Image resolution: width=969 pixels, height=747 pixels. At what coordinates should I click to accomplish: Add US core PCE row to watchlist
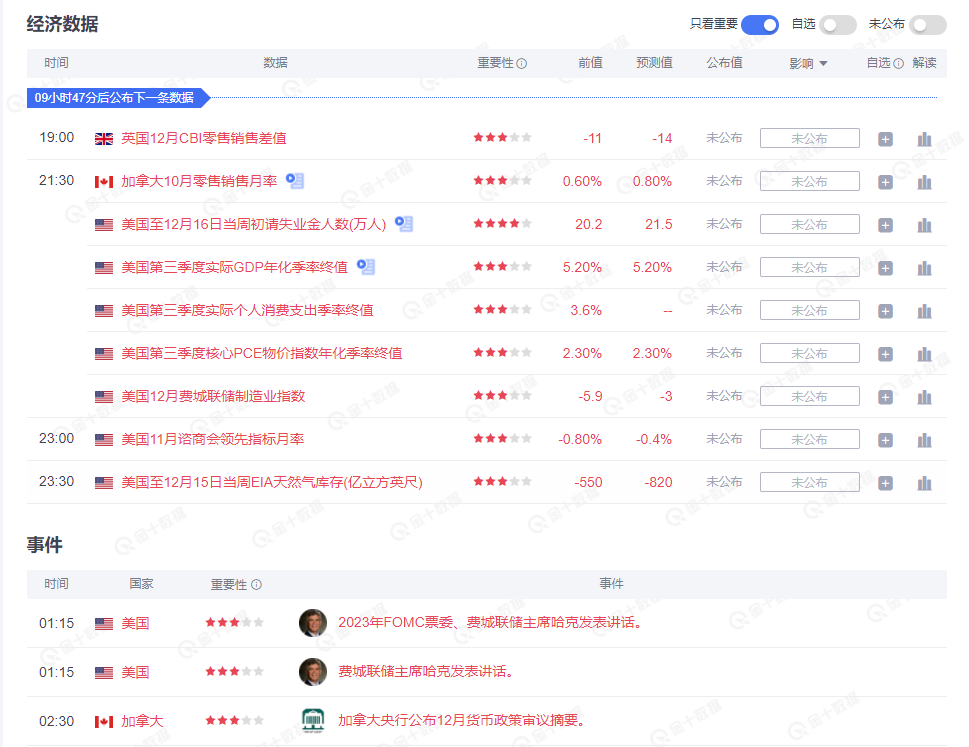click(885, 354)
